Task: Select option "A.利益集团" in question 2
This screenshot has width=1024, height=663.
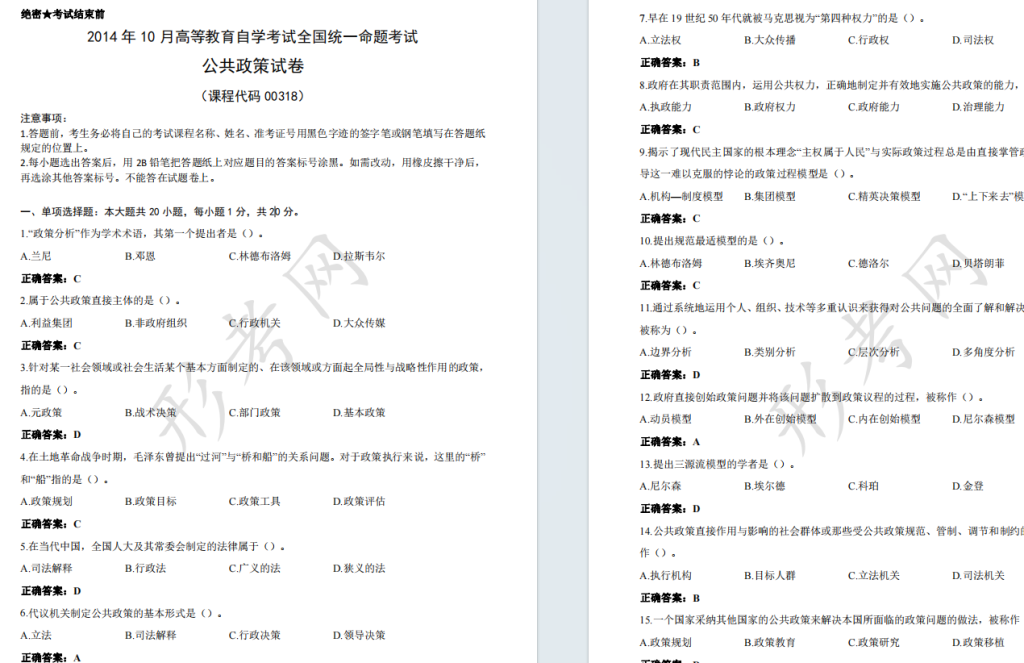Action: [x=46, y=323]
